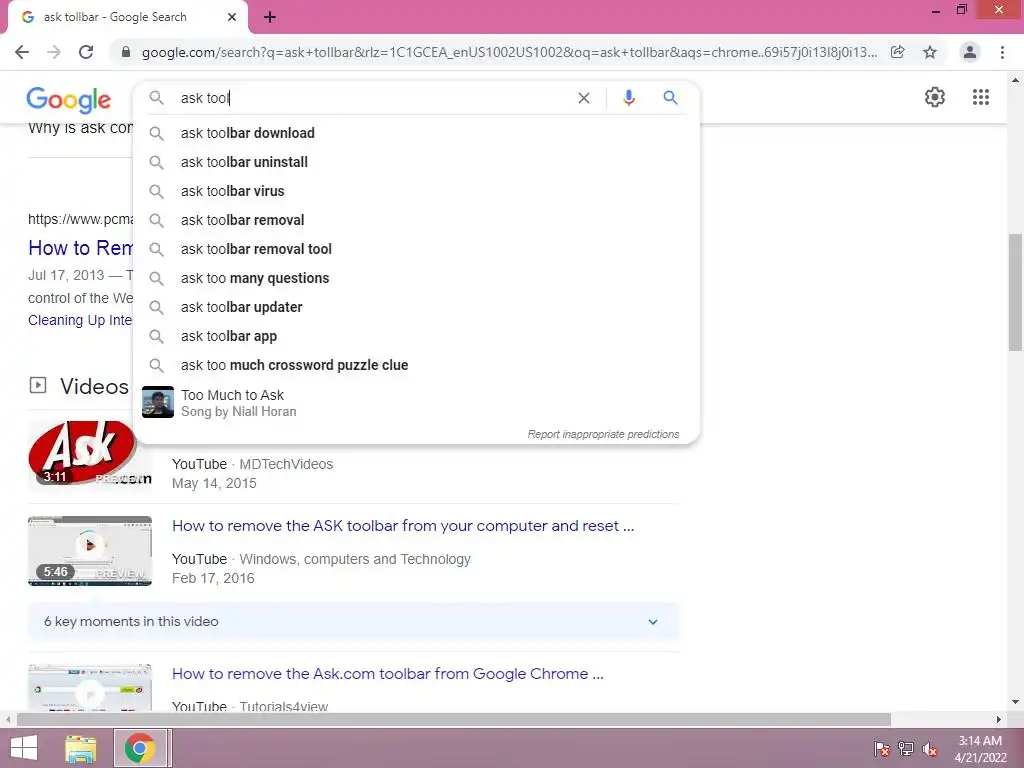1024x768 pixels.
Task: Choose suggestion 'ask toolbar app'
Action: pos(416,336)
